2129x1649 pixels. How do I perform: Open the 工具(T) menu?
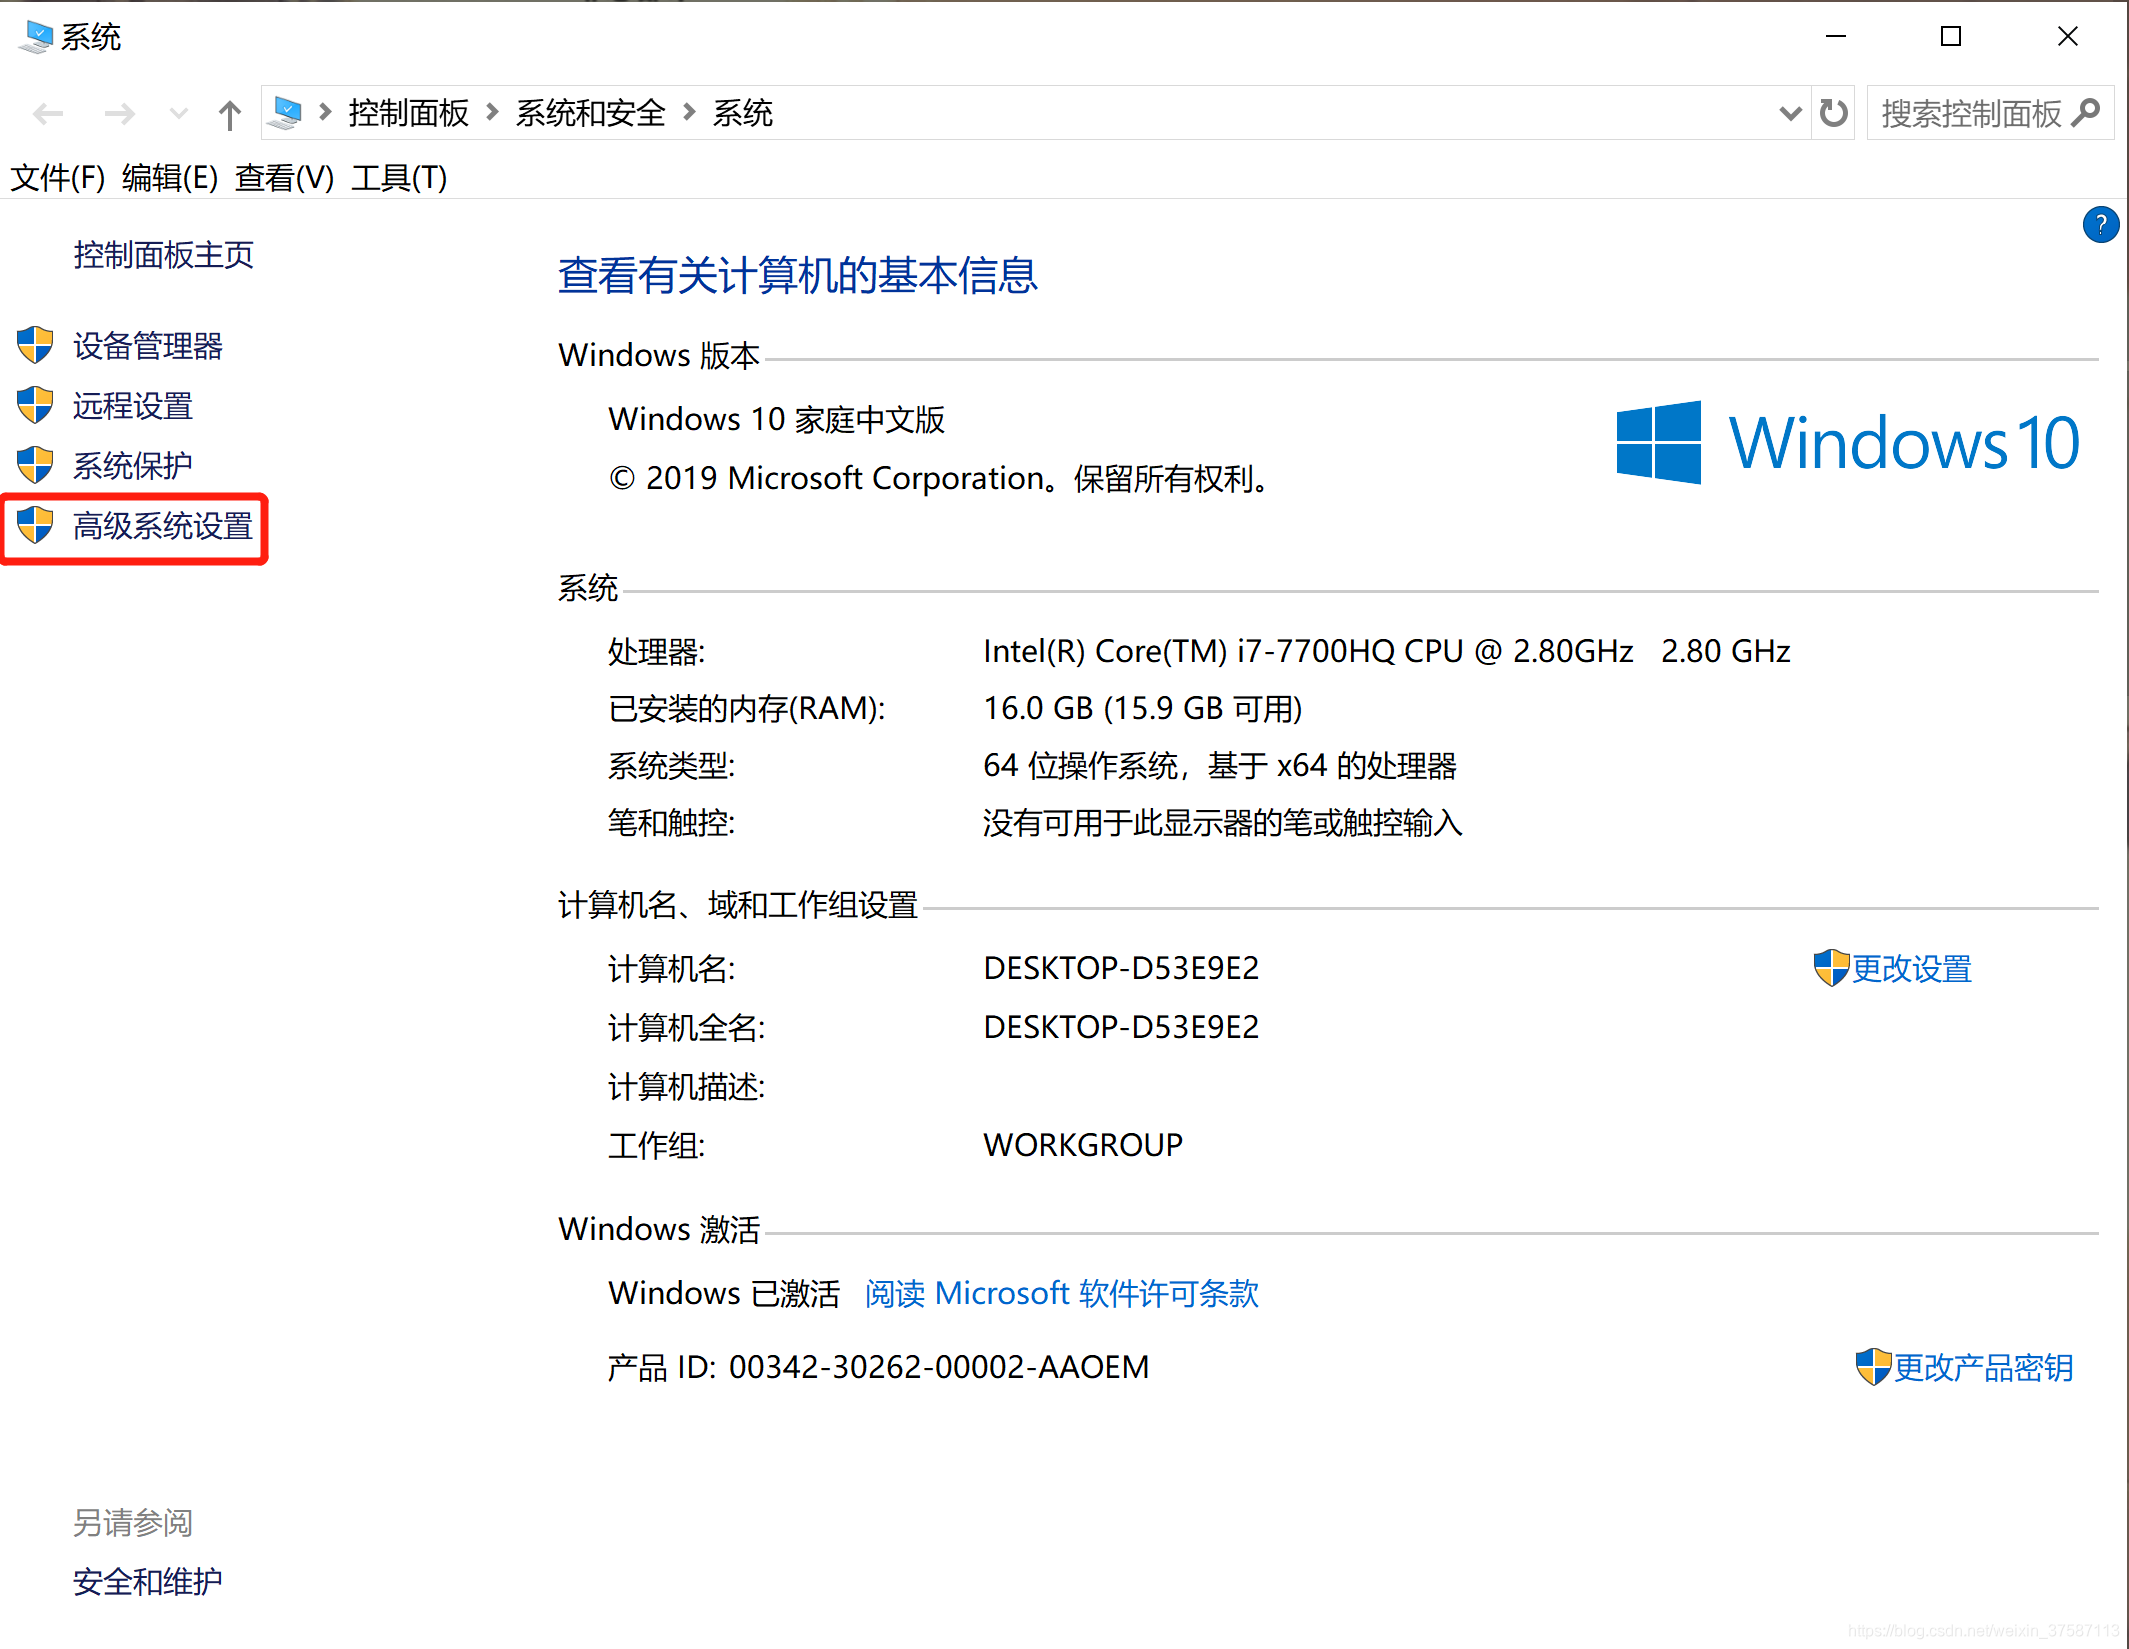point(398,178)
